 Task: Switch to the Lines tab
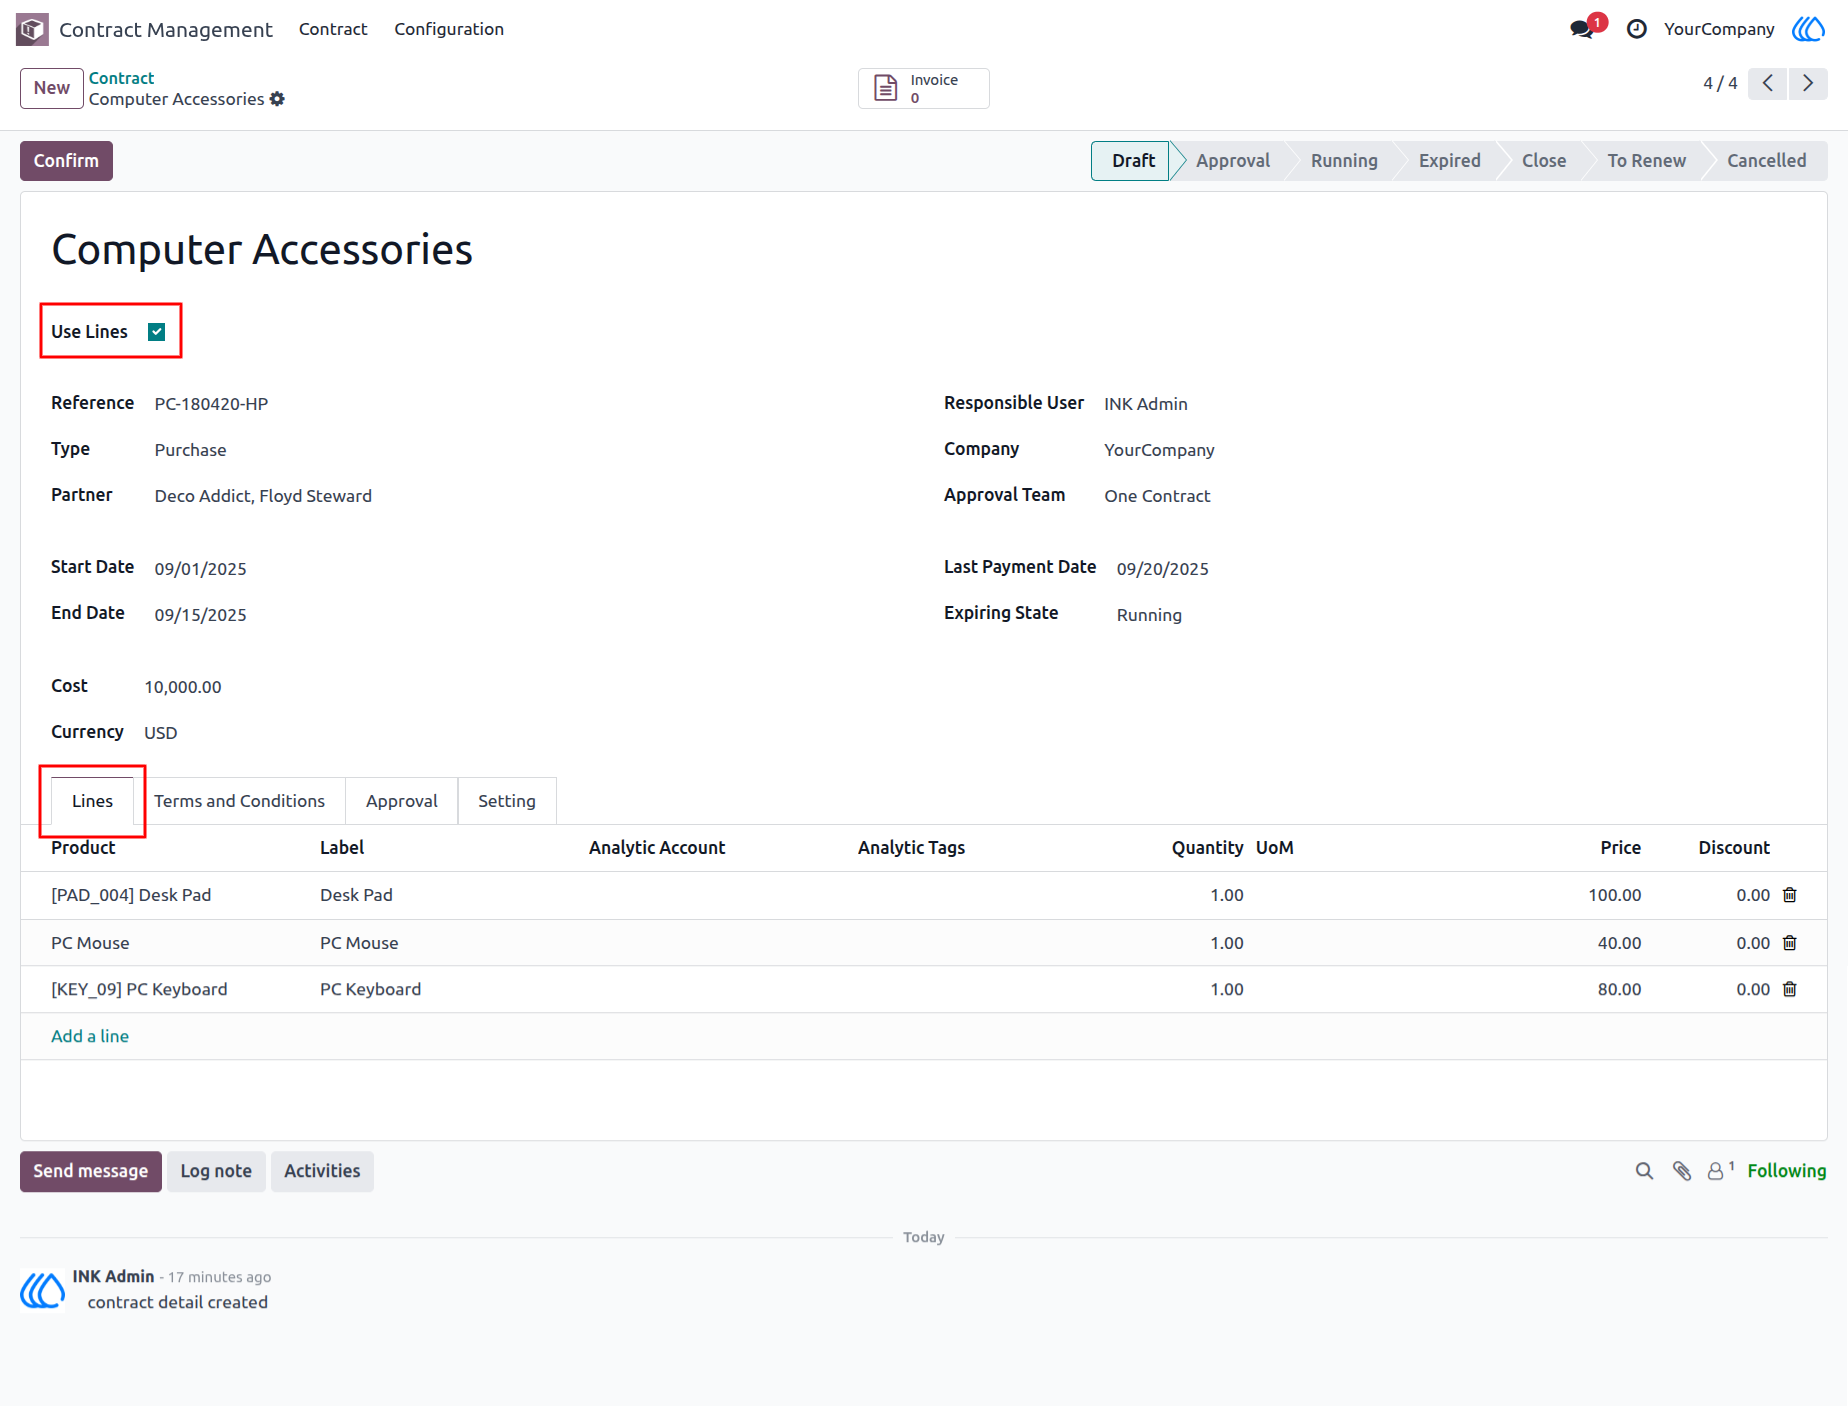[x=92, y=801]
